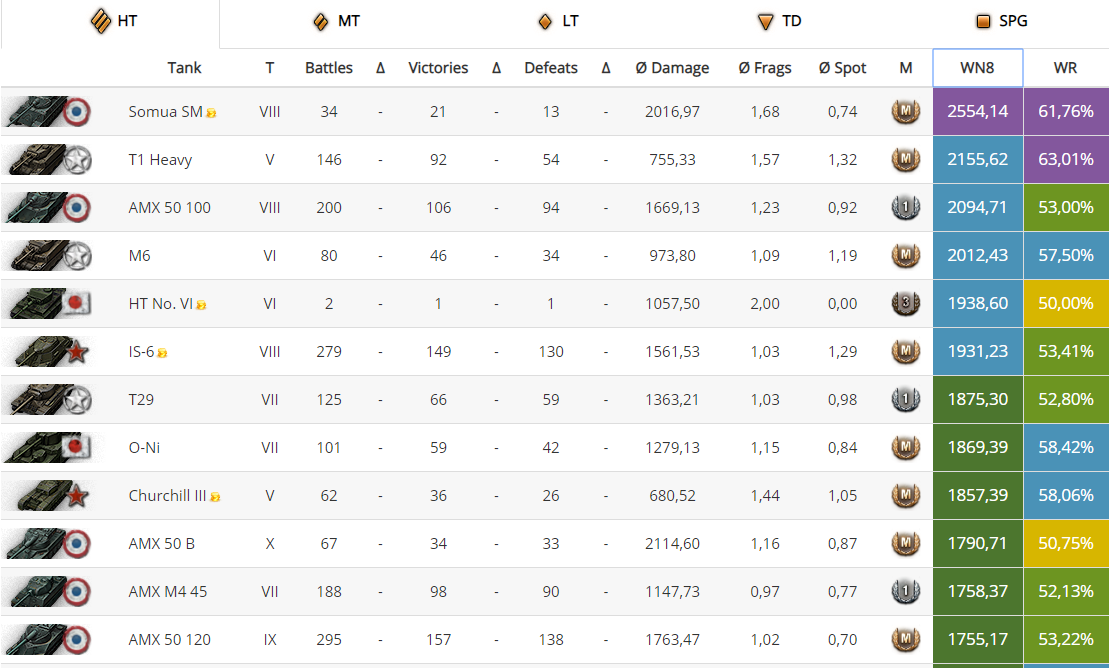Click the Somua SM tank icon
Image resolution: width=1113 pixels, height=668 pixels.
pos(48,111)
